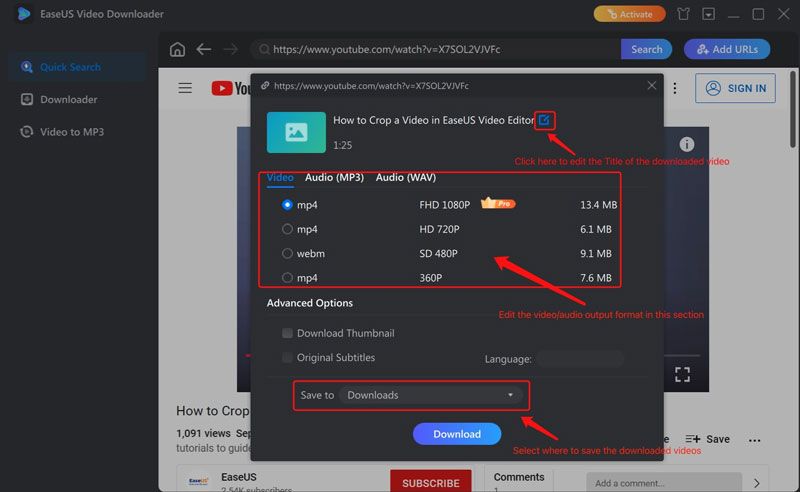Click the Pro badge beside FHD 1080P
Screen dimensions: 800x492
tap(498, 203)
